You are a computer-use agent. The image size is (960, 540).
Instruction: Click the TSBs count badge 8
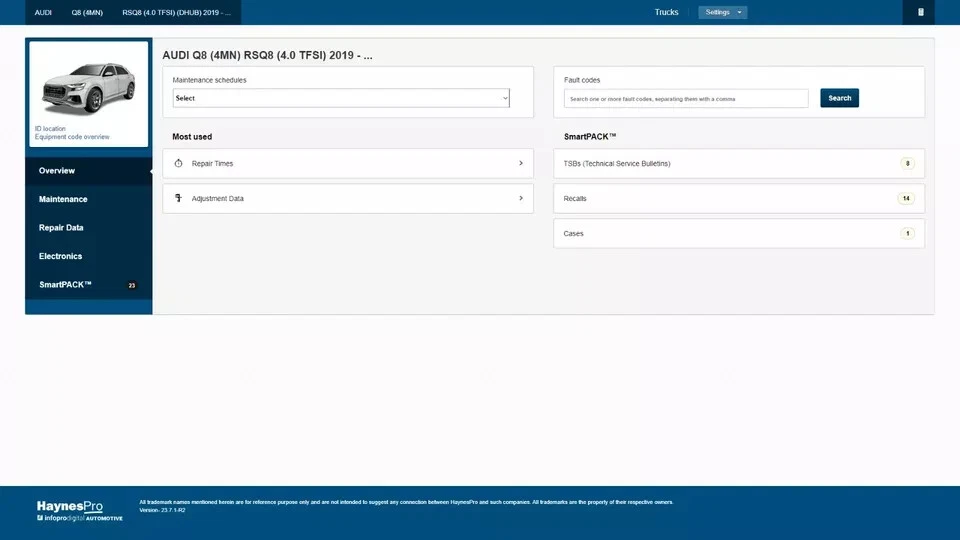907,163
